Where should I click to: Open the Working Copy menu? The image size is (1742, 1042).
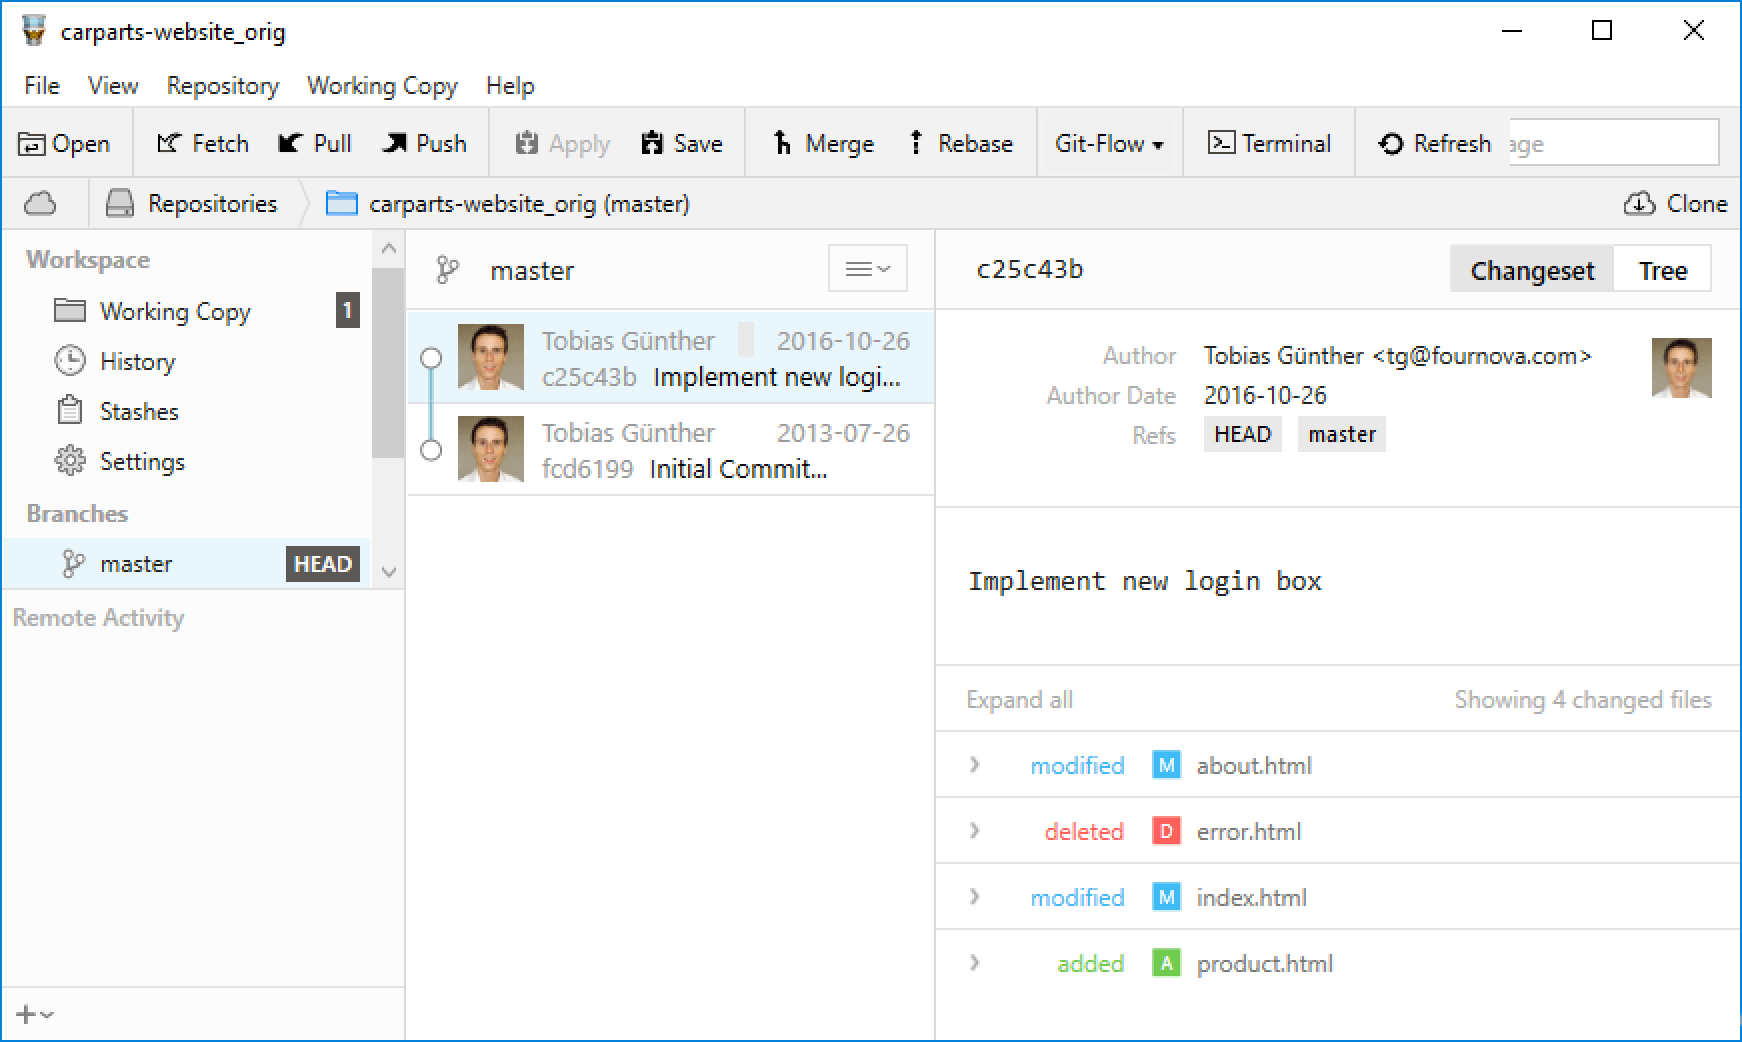pyautogui.click(x=382, y=86)
